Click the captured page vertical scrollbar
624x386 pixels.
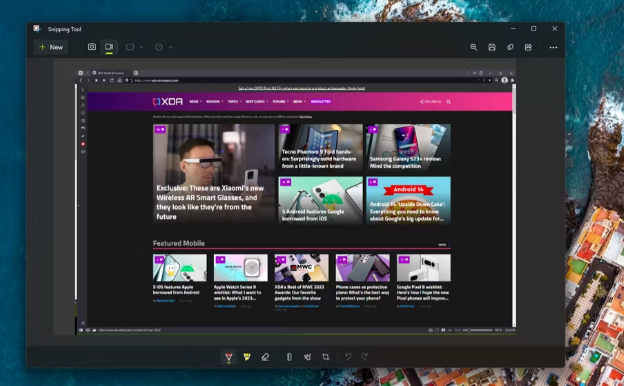(514, 205)
